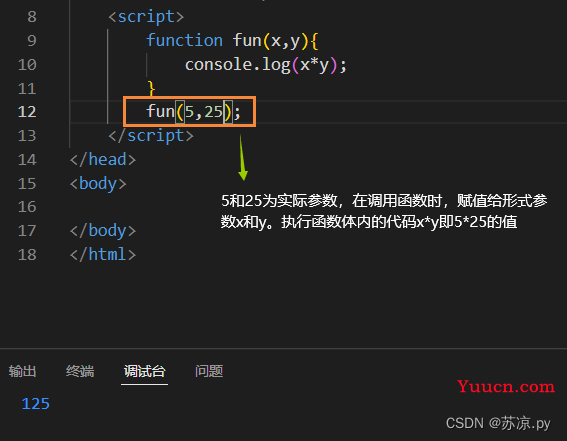Screen dimensions: 567x441
Task: Click the closing </html> tag
Action: tap(103, 254)
